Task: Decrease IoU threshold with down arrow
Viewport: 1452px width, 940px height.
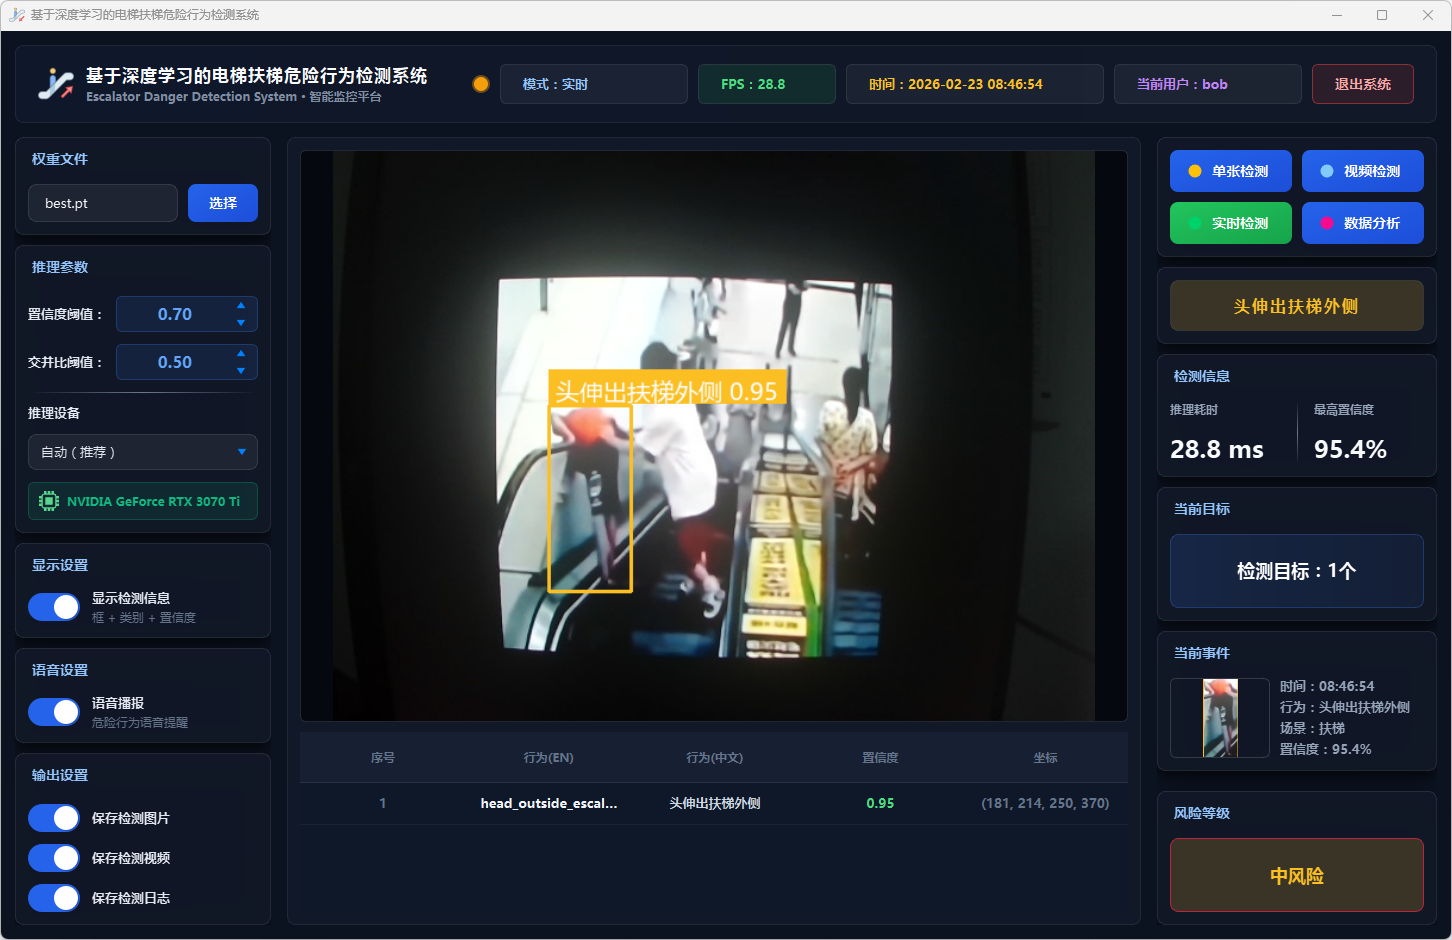Action: click(x=241, y=371)
